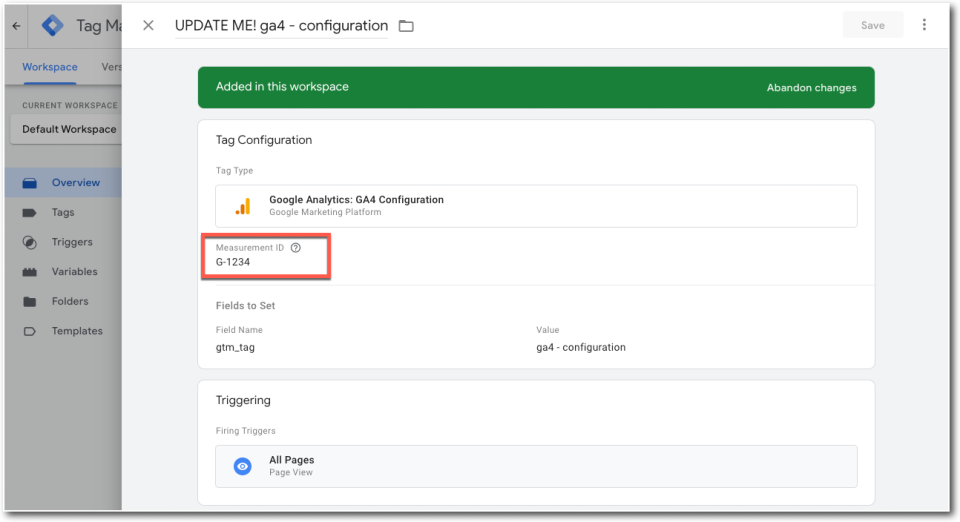The height and width of the screenshot is (522, 960).
Task: Select the GA4 Configuration tag type card
Action: point(536,206)
